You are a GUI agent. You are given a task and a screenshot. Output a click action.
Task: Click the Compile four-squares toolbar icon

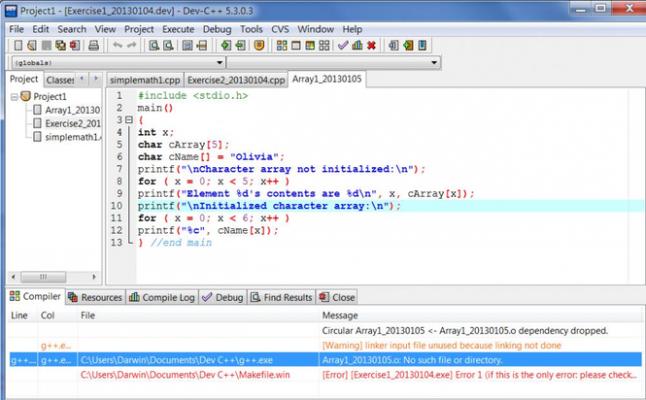[282, 45]
